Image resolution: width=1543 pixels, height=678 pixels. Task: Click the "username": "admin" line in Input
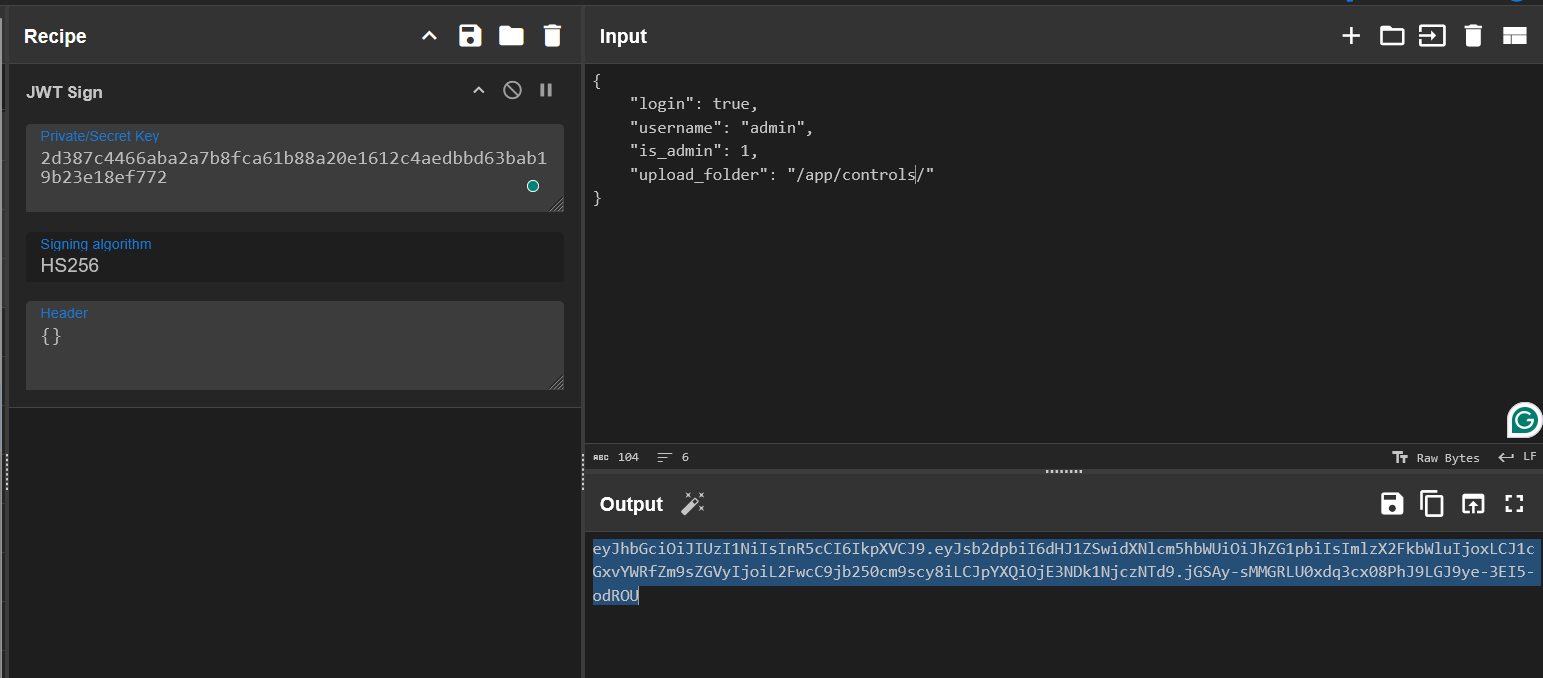click(722, 127)
